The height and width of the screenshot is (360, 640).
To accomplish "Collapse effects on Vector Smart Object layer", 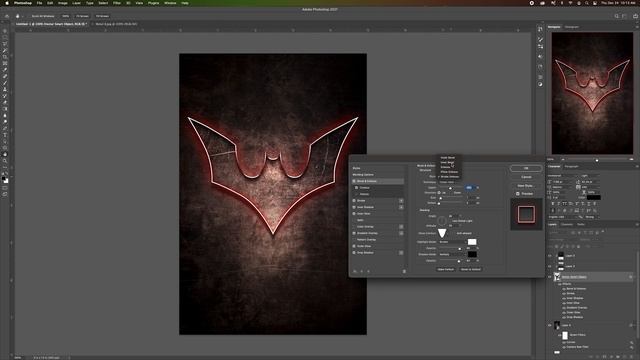I will pos(634,277).
